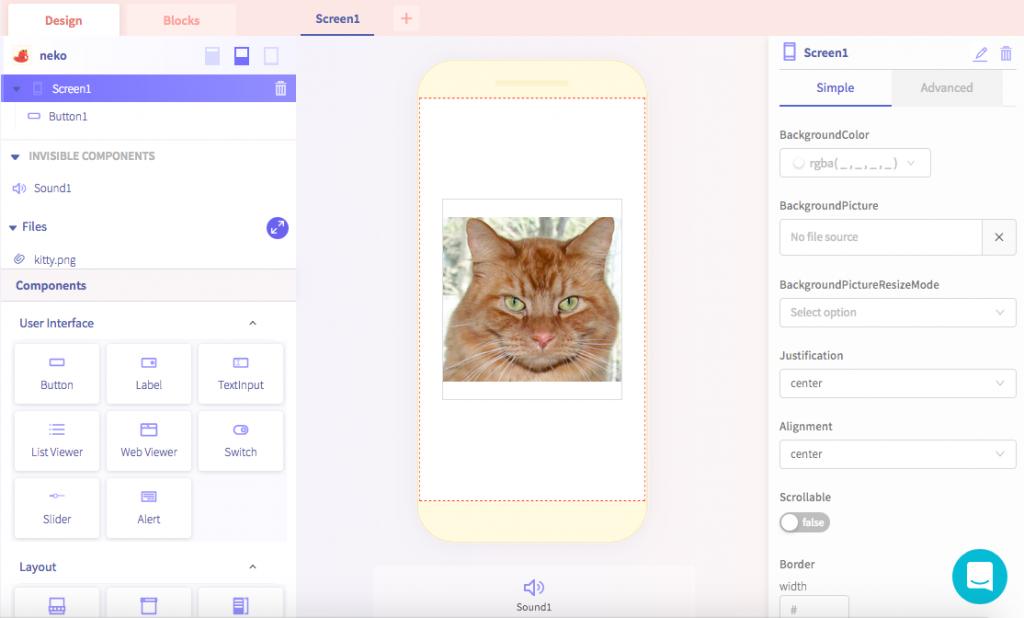Select the middle phone layout view icon
Image resolution: width=1024 pixels, height=618 pixels.
tap(242, 56)
